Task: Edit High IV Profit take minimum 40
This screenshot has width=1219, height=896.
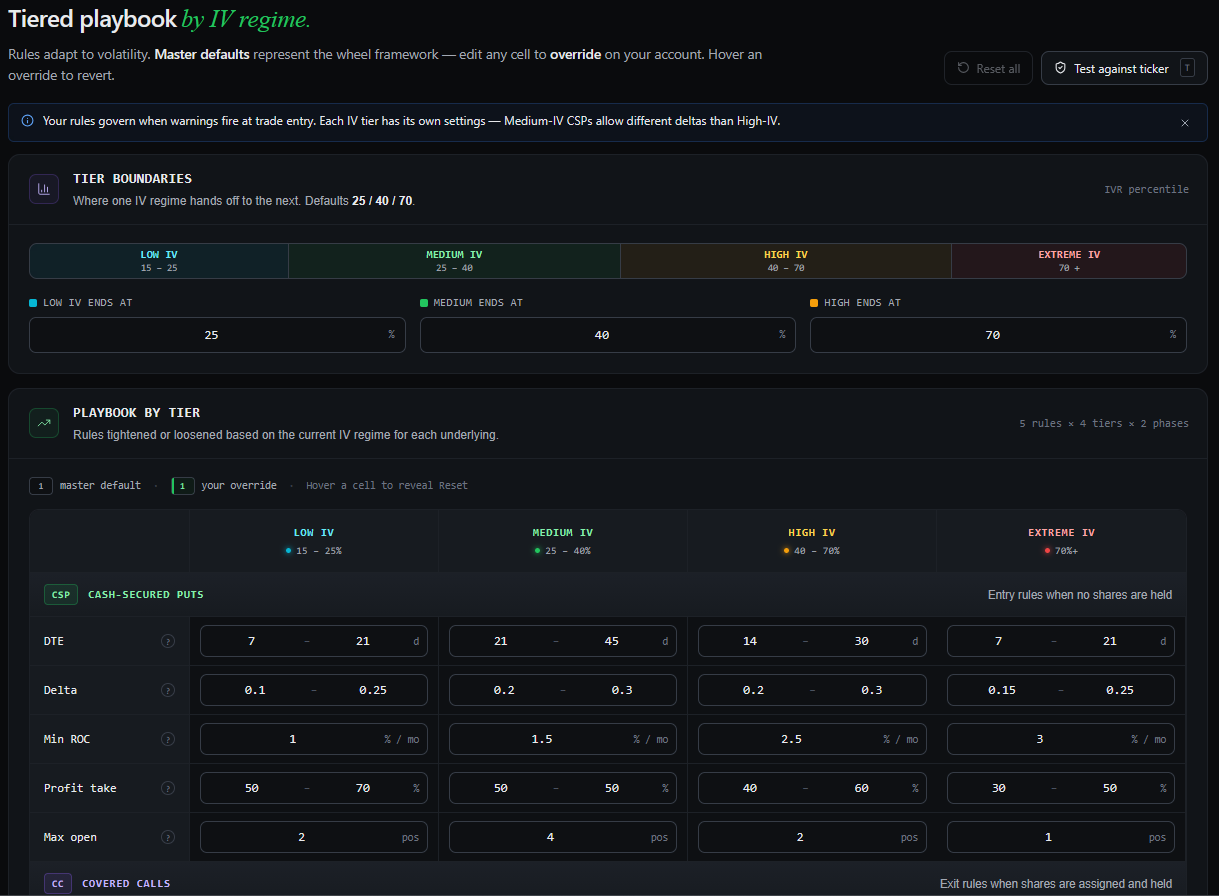Action: [x=750, y=788]
